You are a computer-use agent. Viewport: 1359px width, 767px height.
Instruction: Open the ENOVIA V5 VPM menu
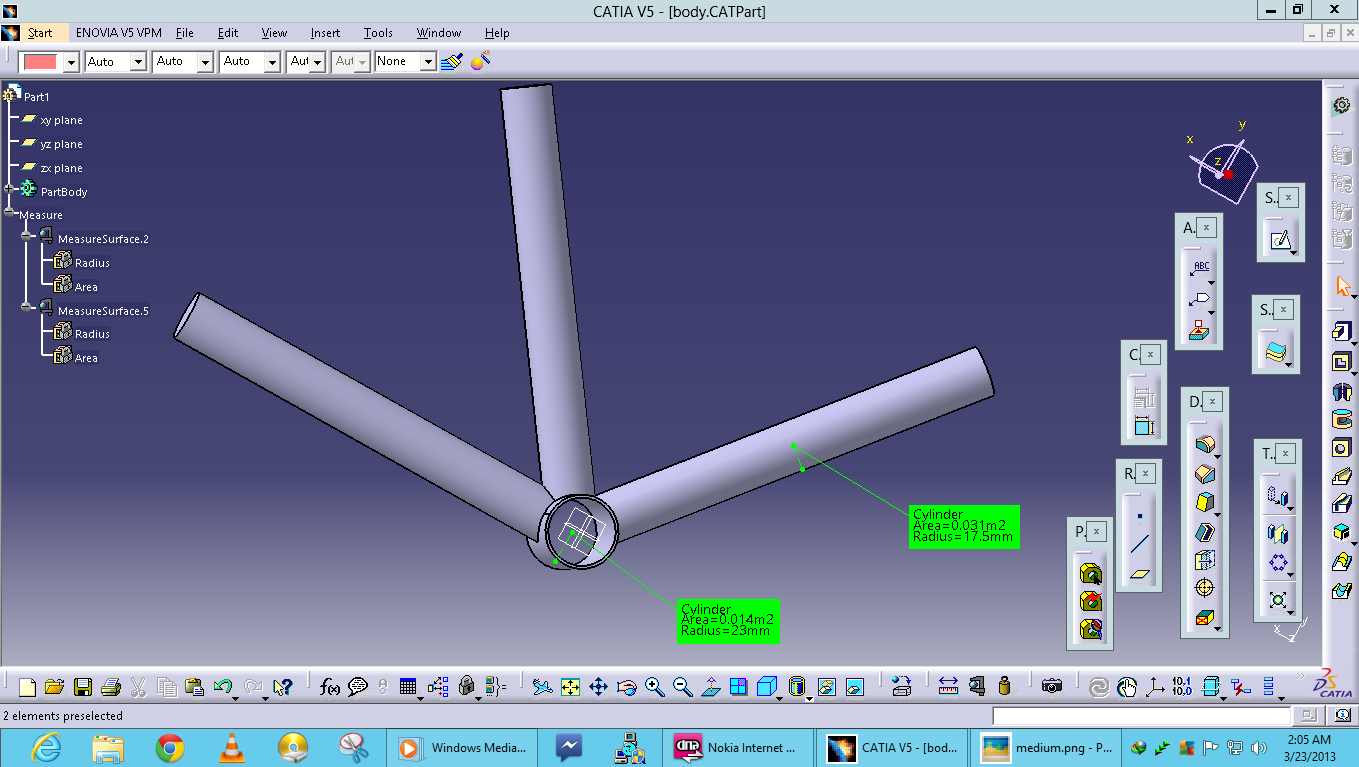118,33
